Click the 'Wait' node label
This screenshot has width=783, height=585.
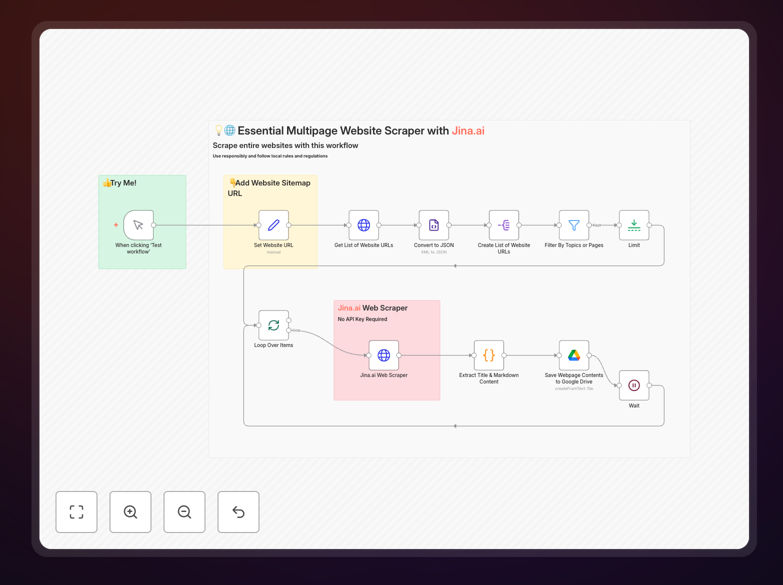pyautogui.click(x=634, y=406)
